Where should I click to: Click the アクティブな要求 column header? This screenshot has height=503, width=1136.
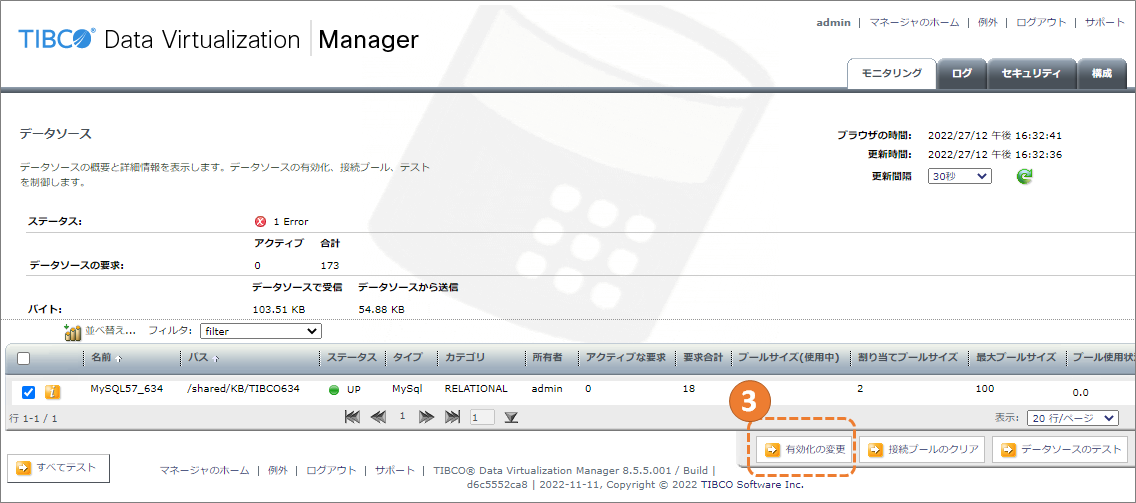tap(626, 358)
